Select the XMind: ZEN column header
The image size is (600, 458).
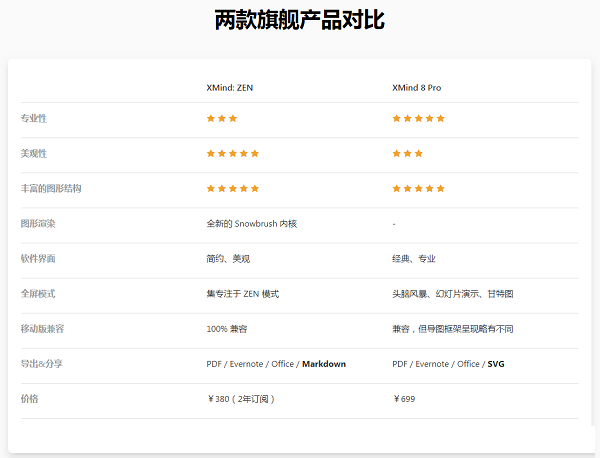click(230, 88)
